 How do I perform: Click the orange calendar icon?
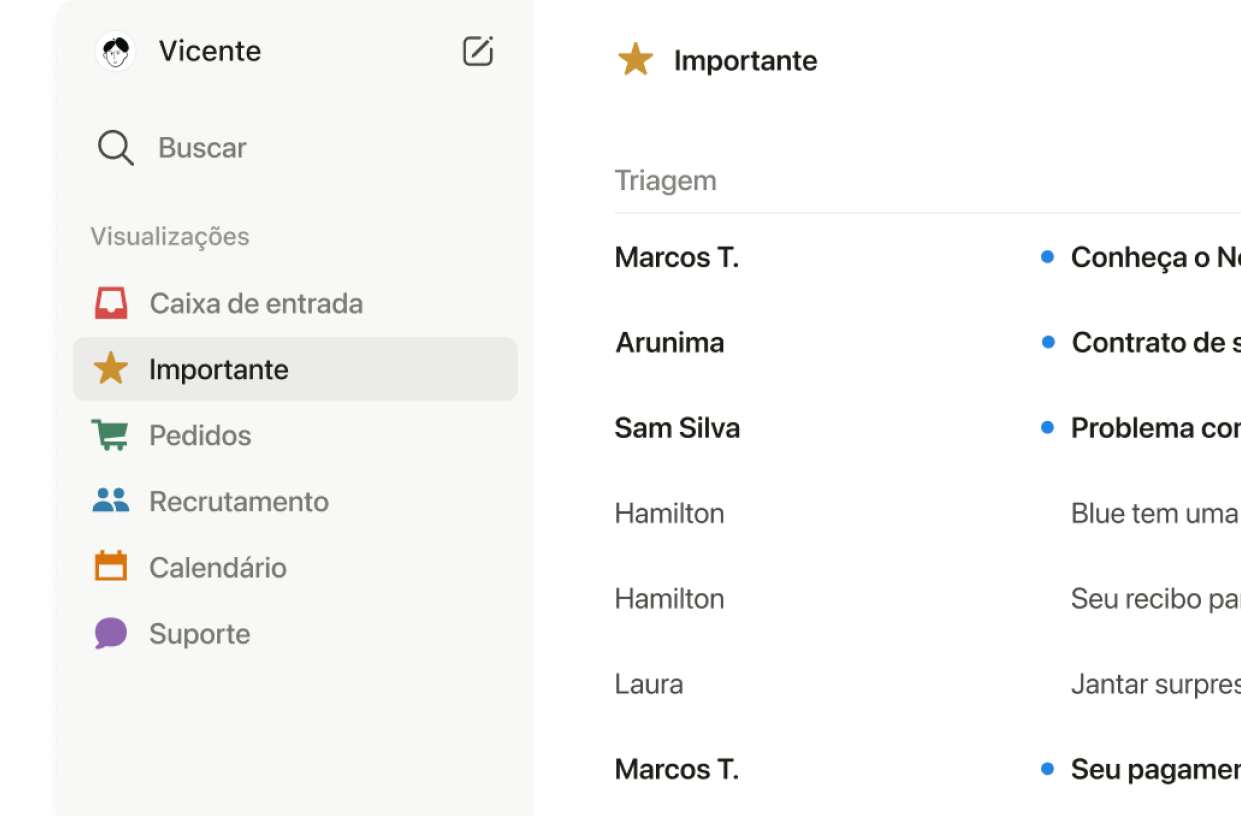[x=110, y=567]
